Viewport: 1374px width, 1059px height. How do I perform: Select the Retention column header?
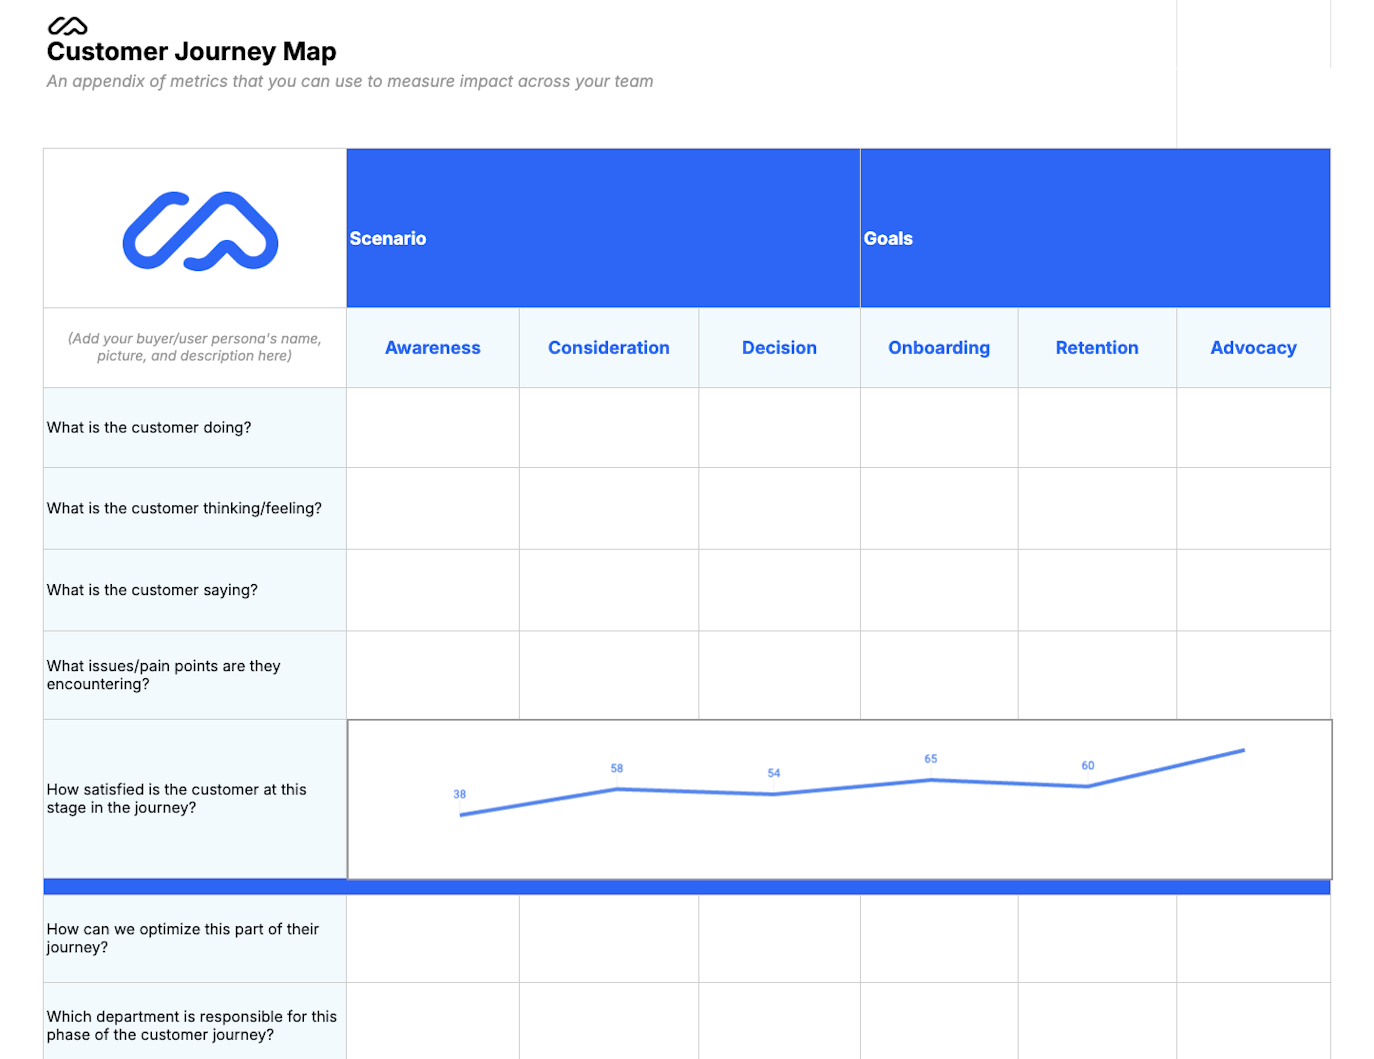[1097, 347]
